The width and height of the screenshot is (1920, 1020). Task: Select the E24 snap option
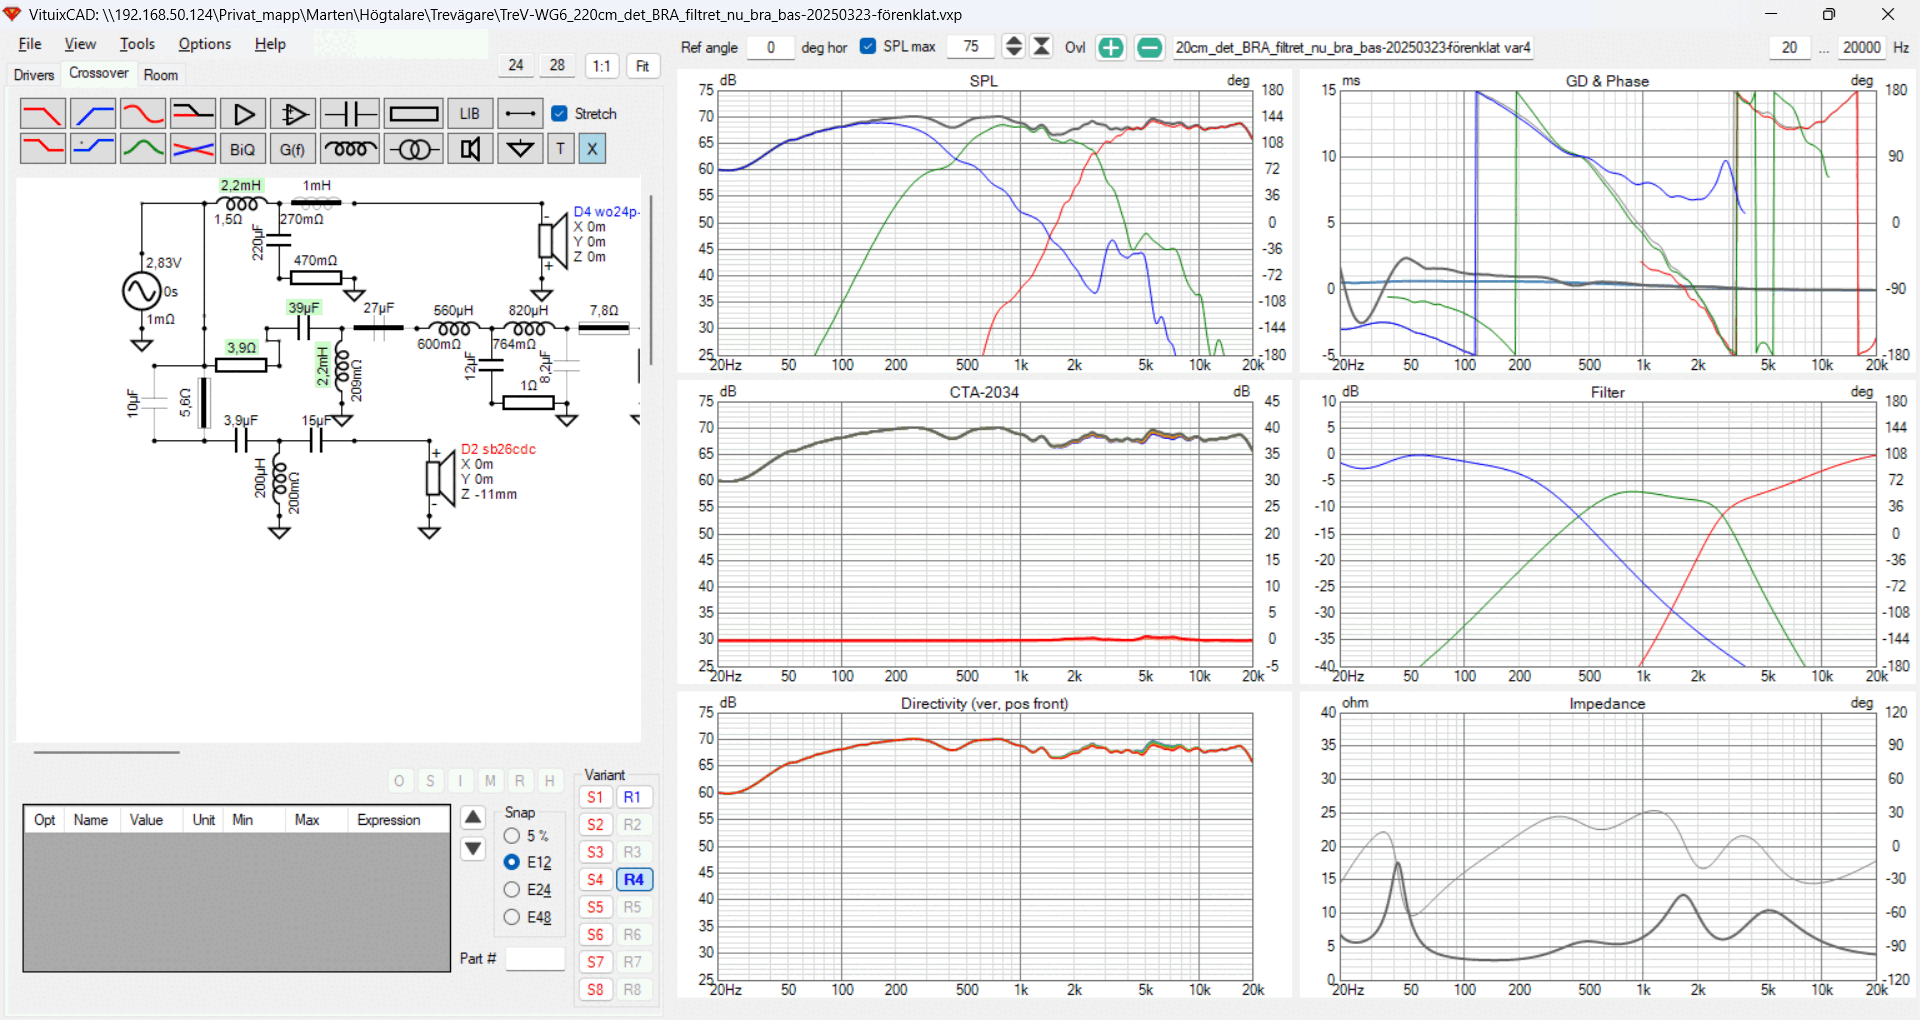[x=512, y=889]
